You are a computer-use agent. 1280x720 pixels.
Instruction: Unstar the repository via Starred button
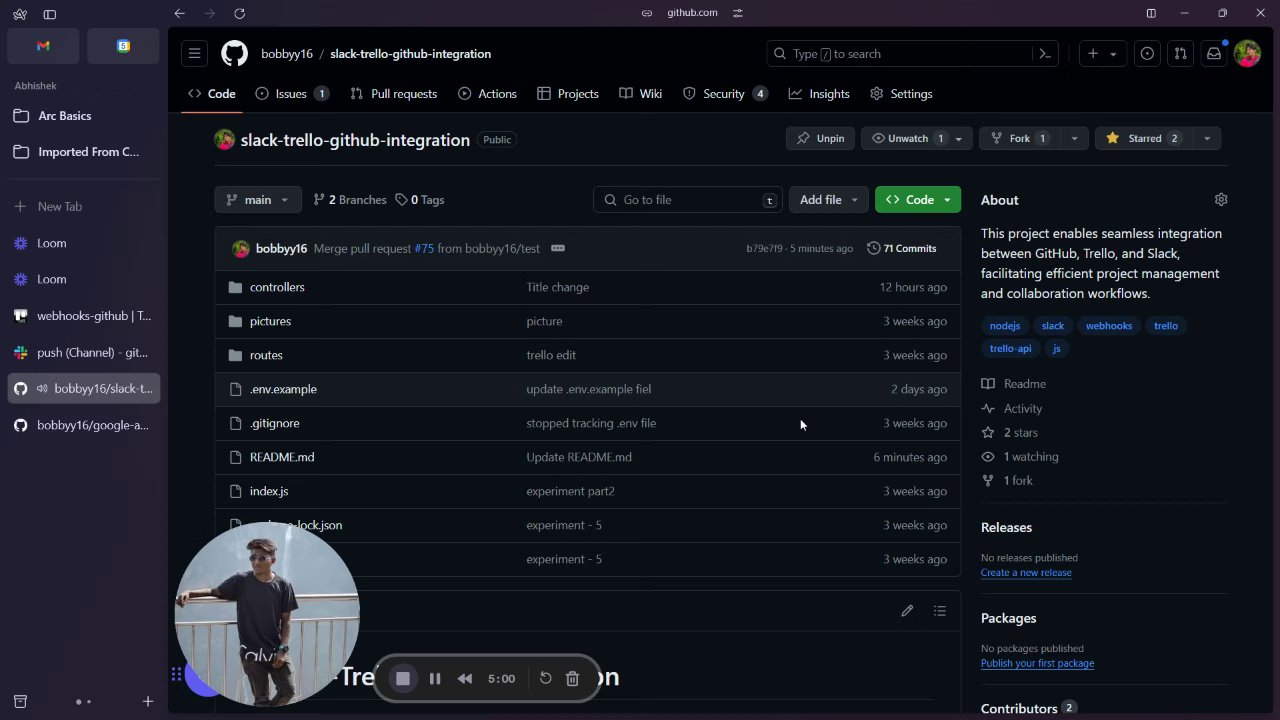click(1143, 139)
